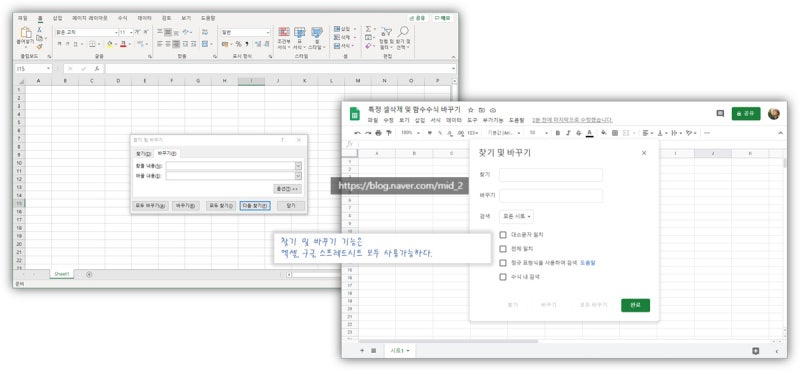
Task: Open the search scope (모든 시트) dropdown
Action: point(516,216)
